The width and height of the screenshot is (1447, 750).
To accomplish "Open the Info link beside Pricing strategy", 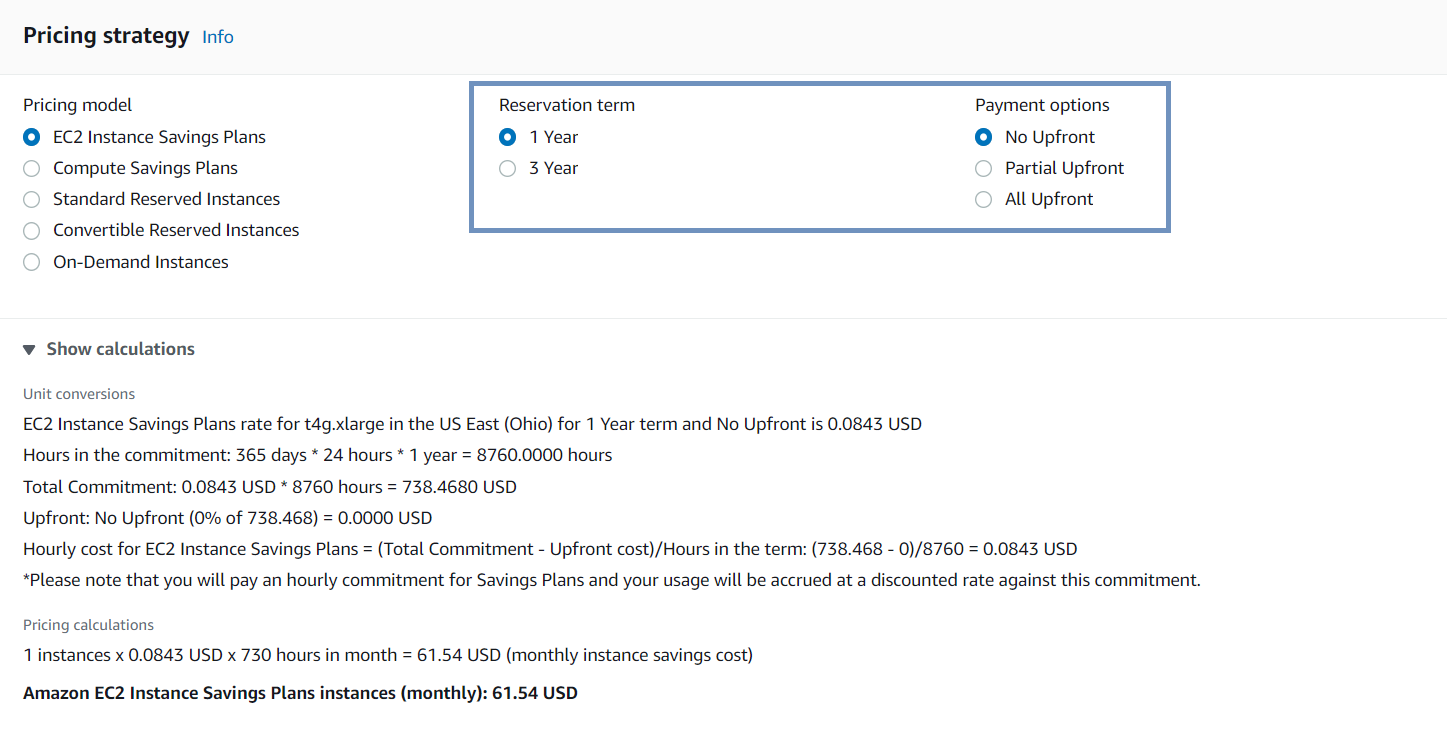I will coord(218,37).
